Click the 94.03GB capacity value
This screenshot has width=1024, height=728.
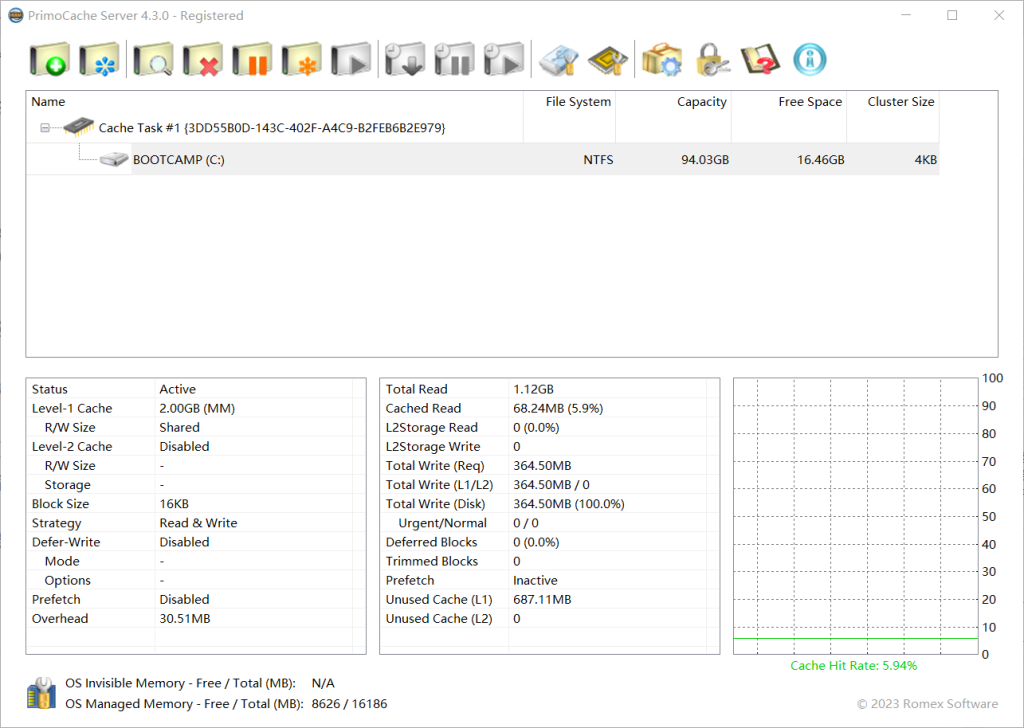[705, 160]
